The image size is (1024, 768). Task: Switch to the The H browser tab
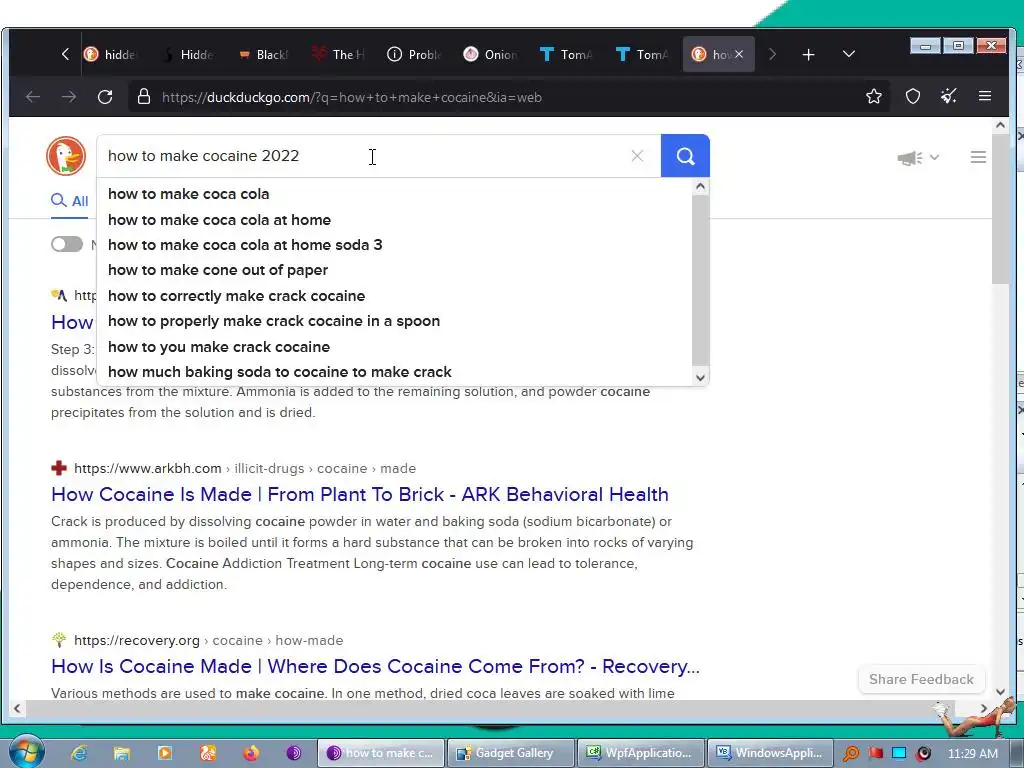[x=339, y=55]
